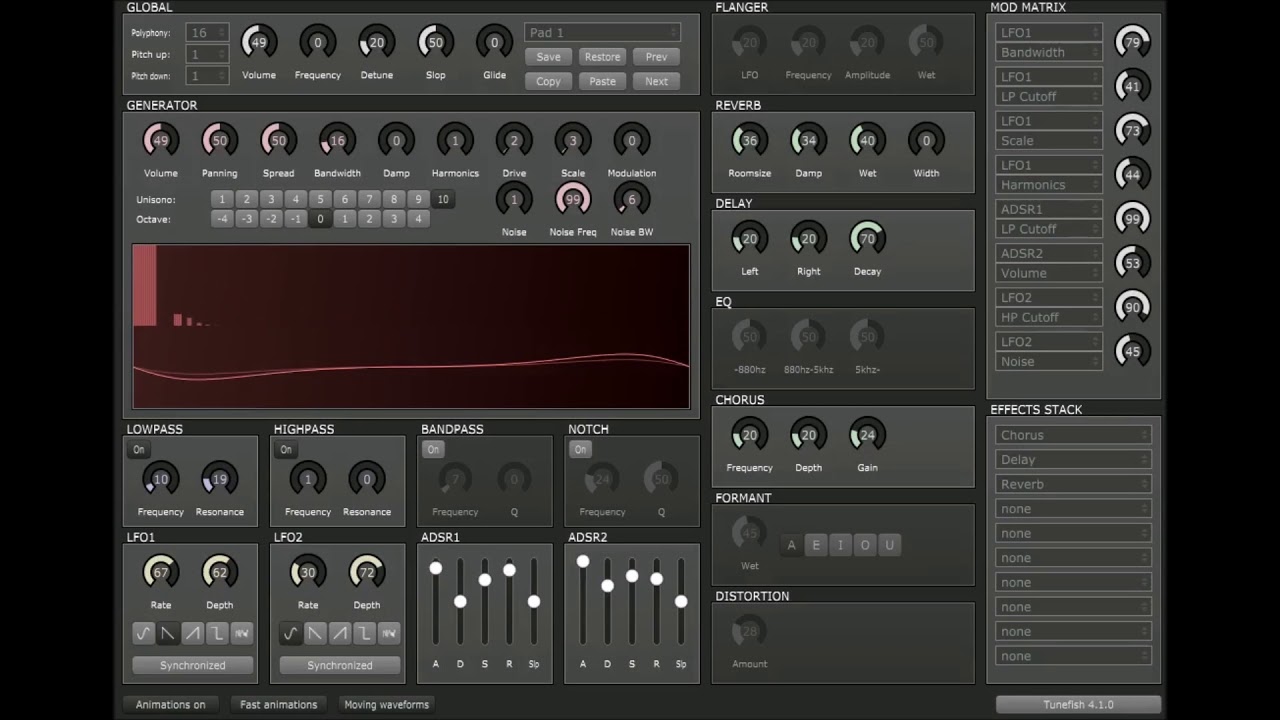Image resolution: width=1280 pixels, height=720 pixels.
Task: Select the noise waveform for LFO1
Action: [x=242, y=633]
